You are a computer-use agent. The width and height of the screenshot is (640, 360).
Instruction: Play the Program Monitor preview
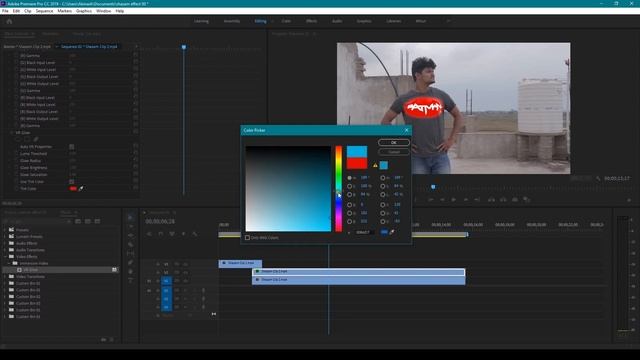click(453, 200)
